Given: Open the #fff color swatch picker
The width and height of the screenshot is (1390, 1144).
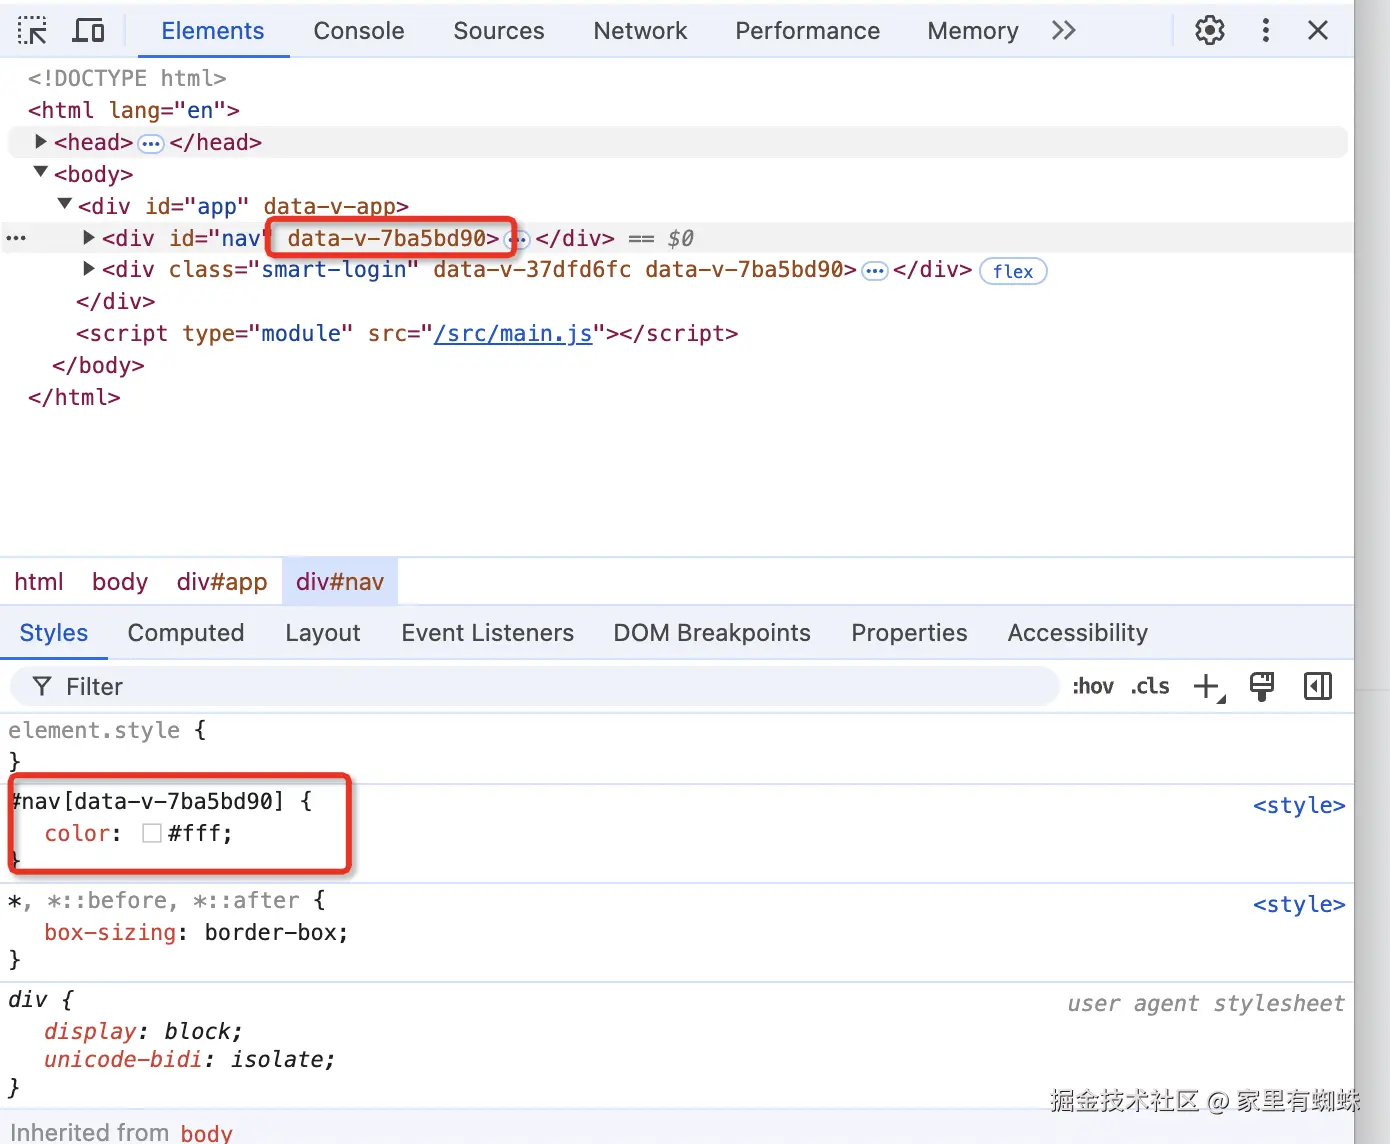Looking at the screenshot, I should pyautogui.click(x=152, y=833).
